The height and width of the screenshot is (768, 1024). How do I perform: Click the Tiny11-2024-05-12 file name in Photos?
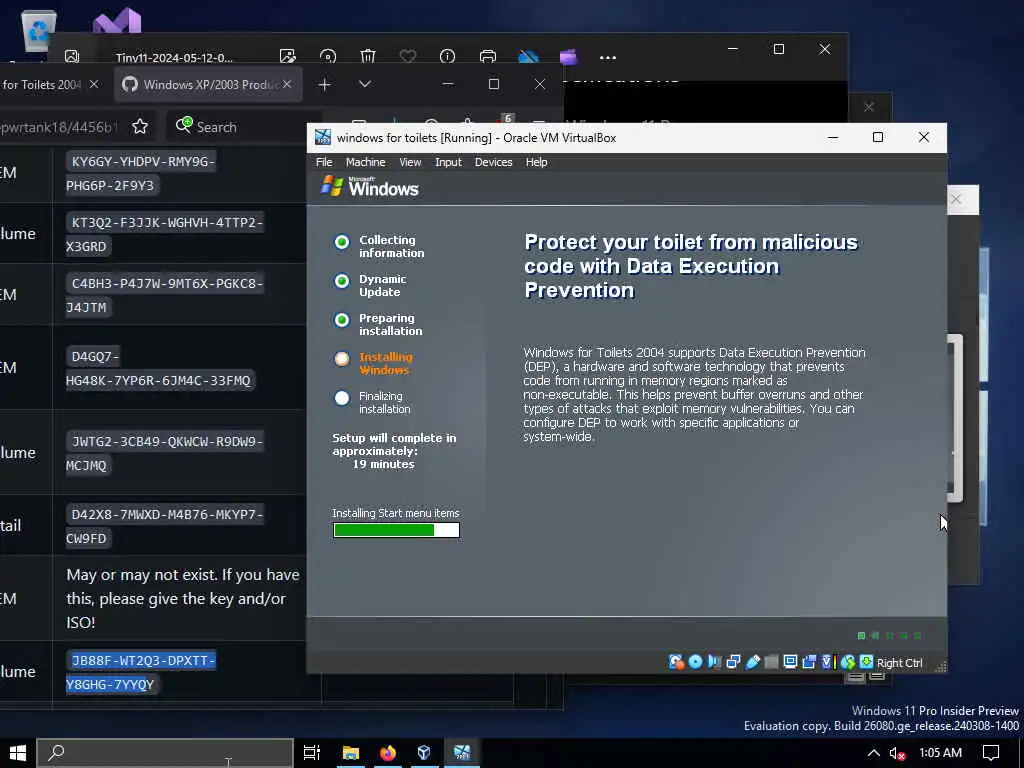point(174,57)
